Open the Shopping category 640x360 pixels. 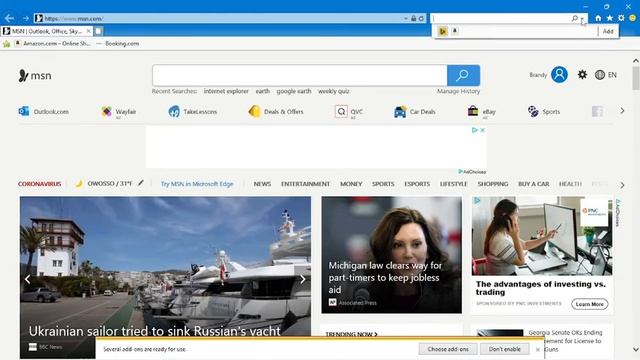tap(493, 184)
